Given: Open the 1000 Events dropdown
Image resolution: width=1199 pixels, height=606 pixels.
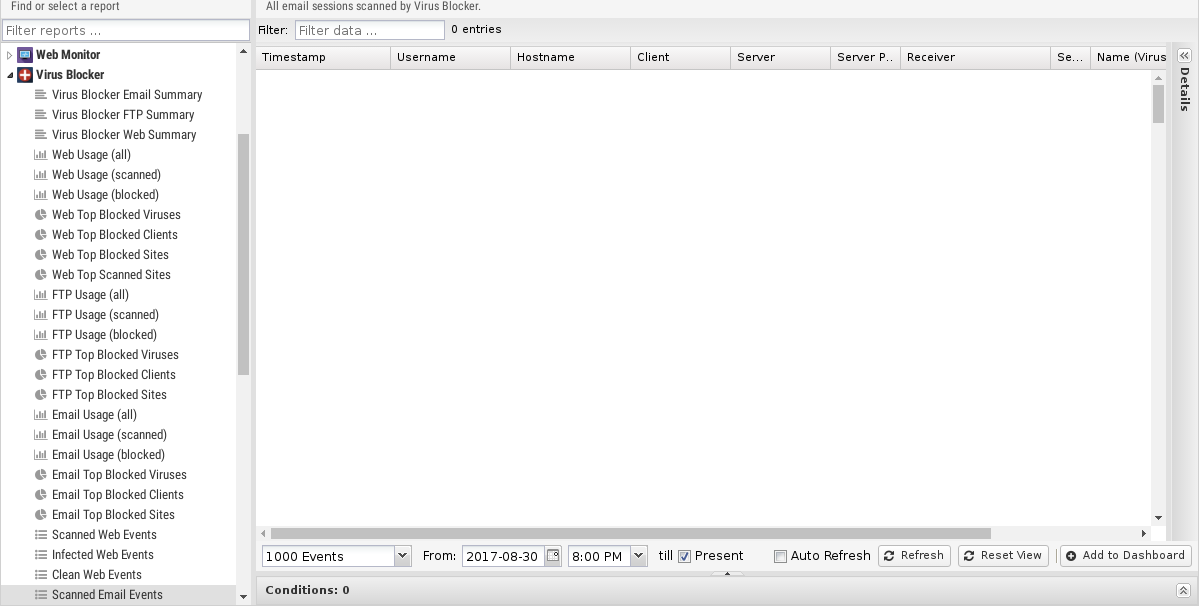Looking at the screenshot, I should [402, 556].
